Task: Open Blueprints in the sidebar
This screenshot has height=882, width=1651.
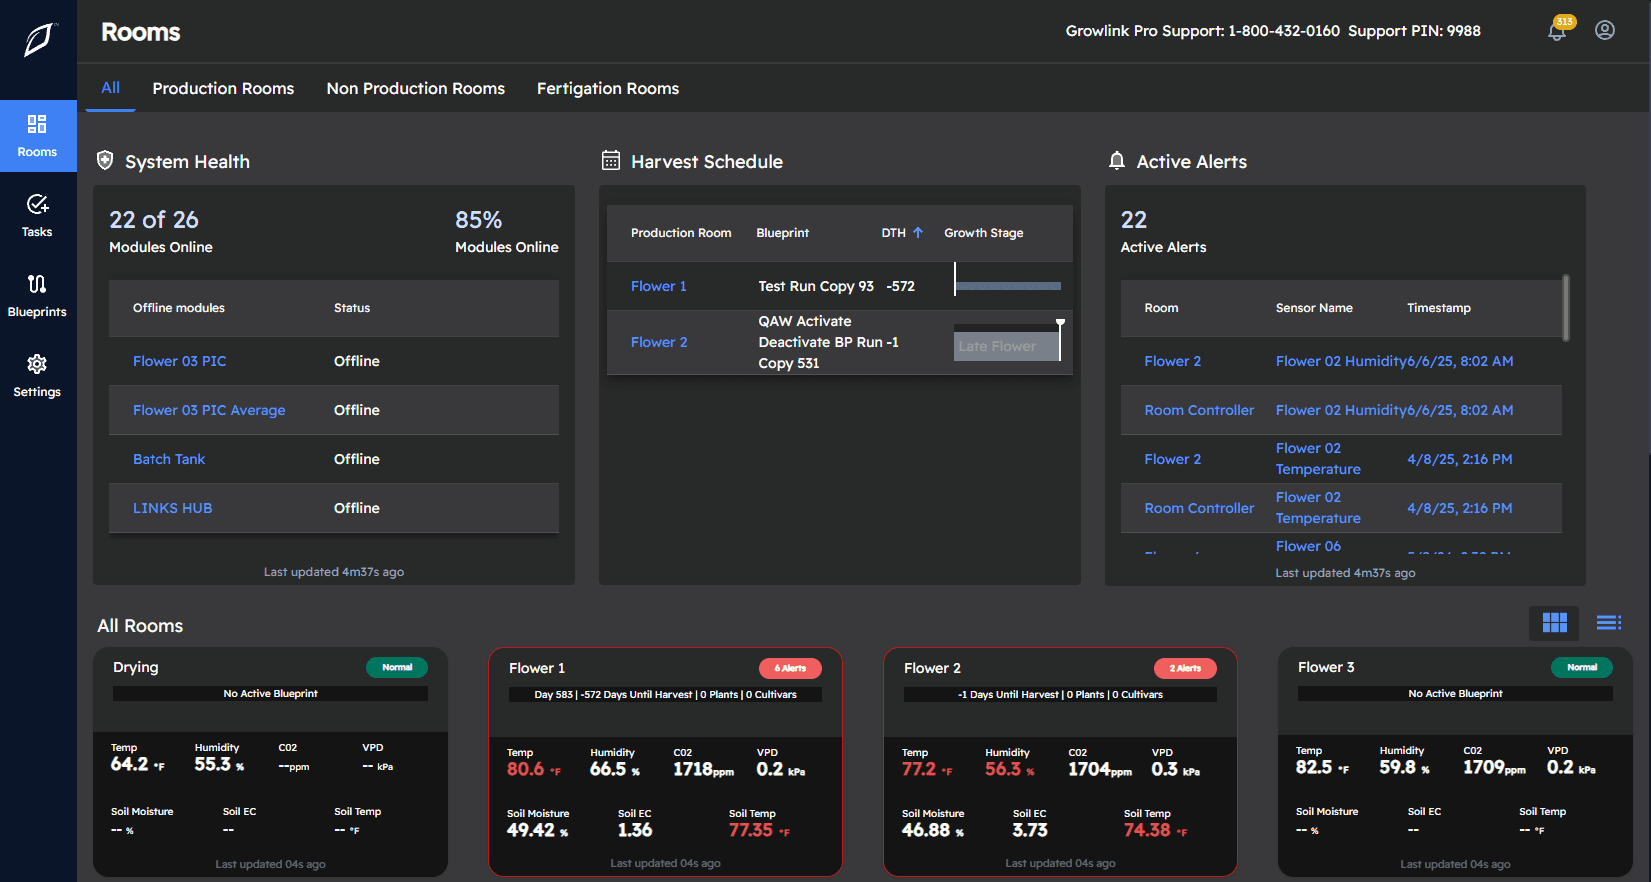Action: coord(37,296)
